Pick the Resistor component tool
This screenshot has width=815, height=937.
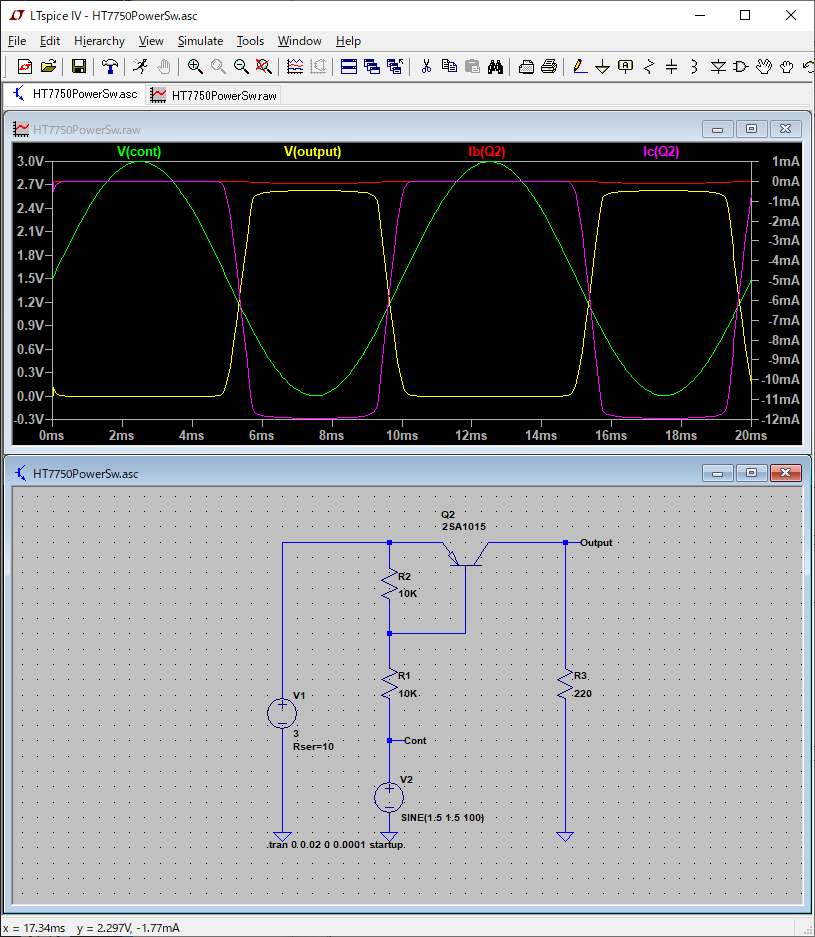pyautogui.click(x=648, y=66)
